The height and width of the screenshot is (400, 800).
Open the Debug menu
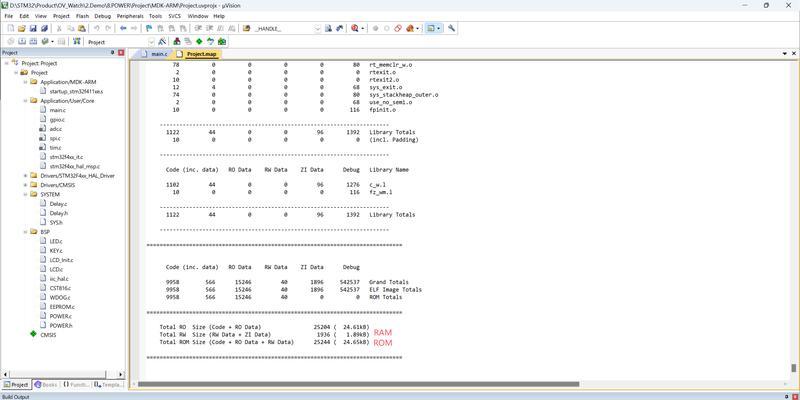pyautogui.click(x=103, y=16)
